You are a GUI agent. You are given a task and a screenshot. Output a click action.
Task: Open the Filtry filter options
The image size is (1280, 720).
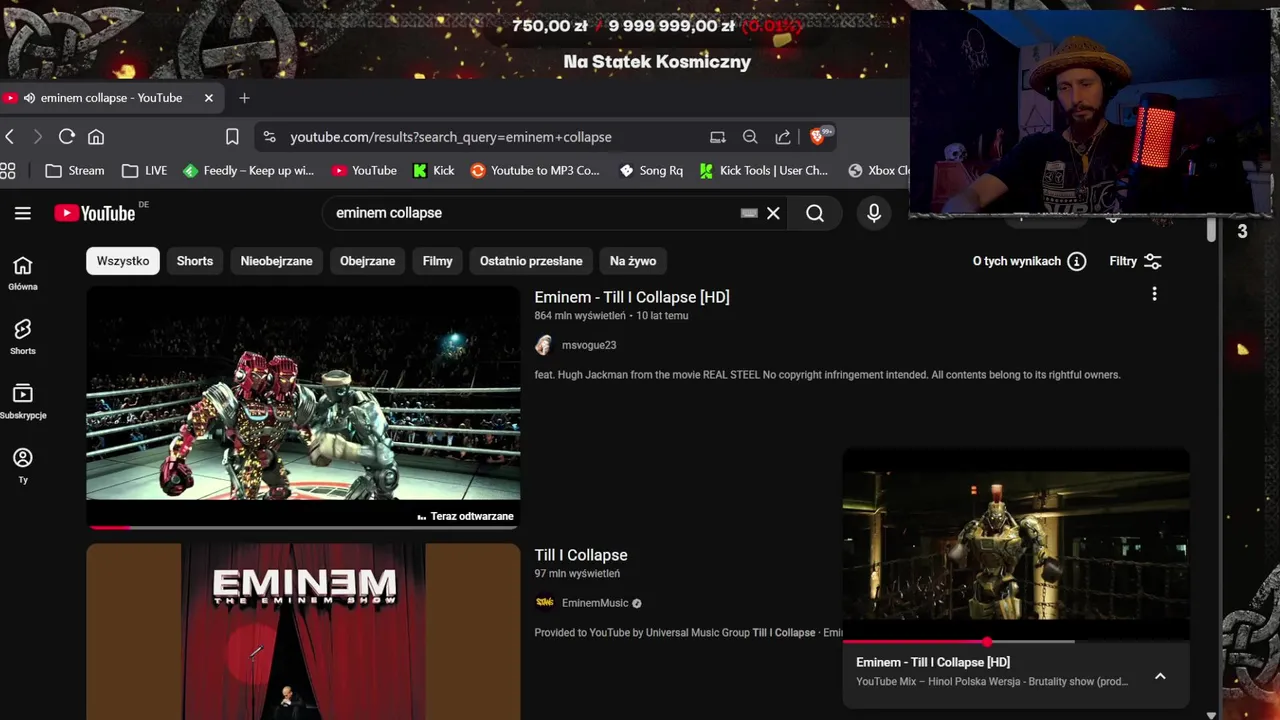coord(1135,261)
